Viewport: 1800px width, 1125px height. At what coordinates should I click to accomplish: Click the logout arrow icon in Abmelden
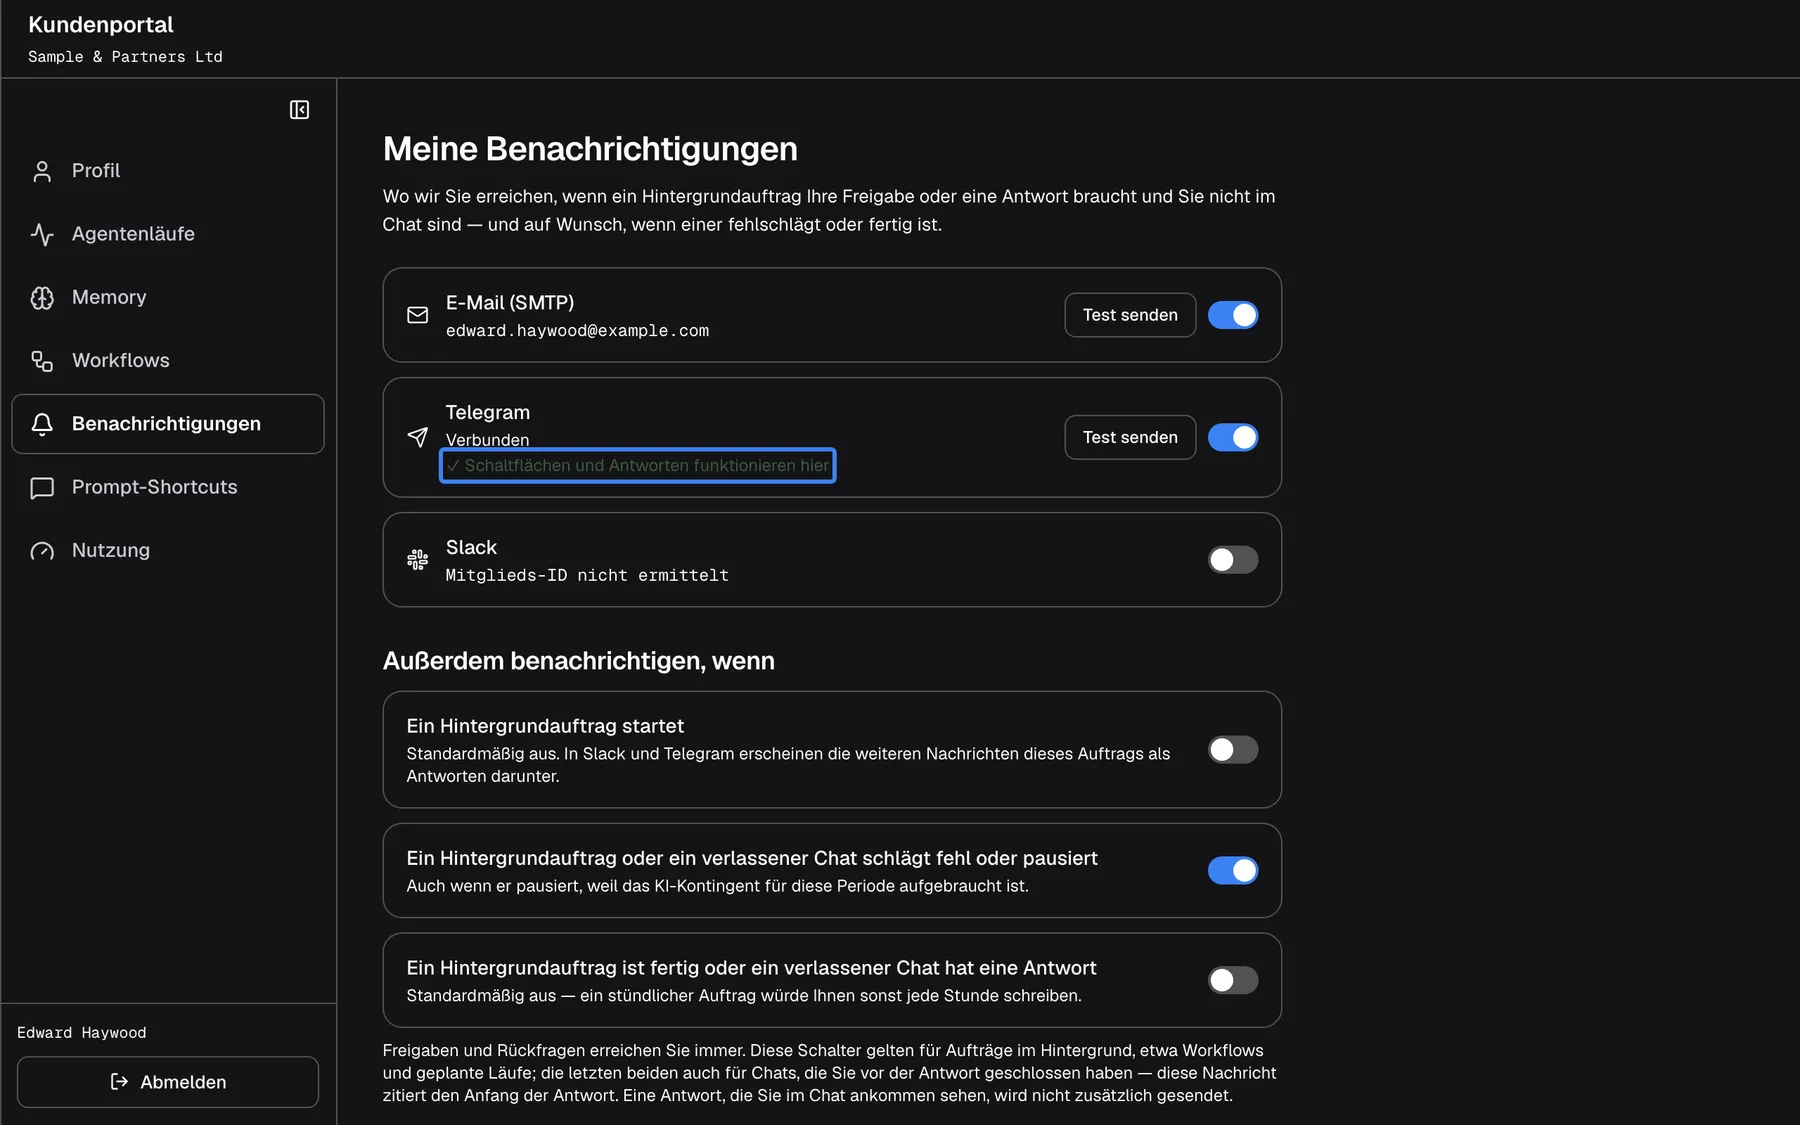[x=119, y=1082]
